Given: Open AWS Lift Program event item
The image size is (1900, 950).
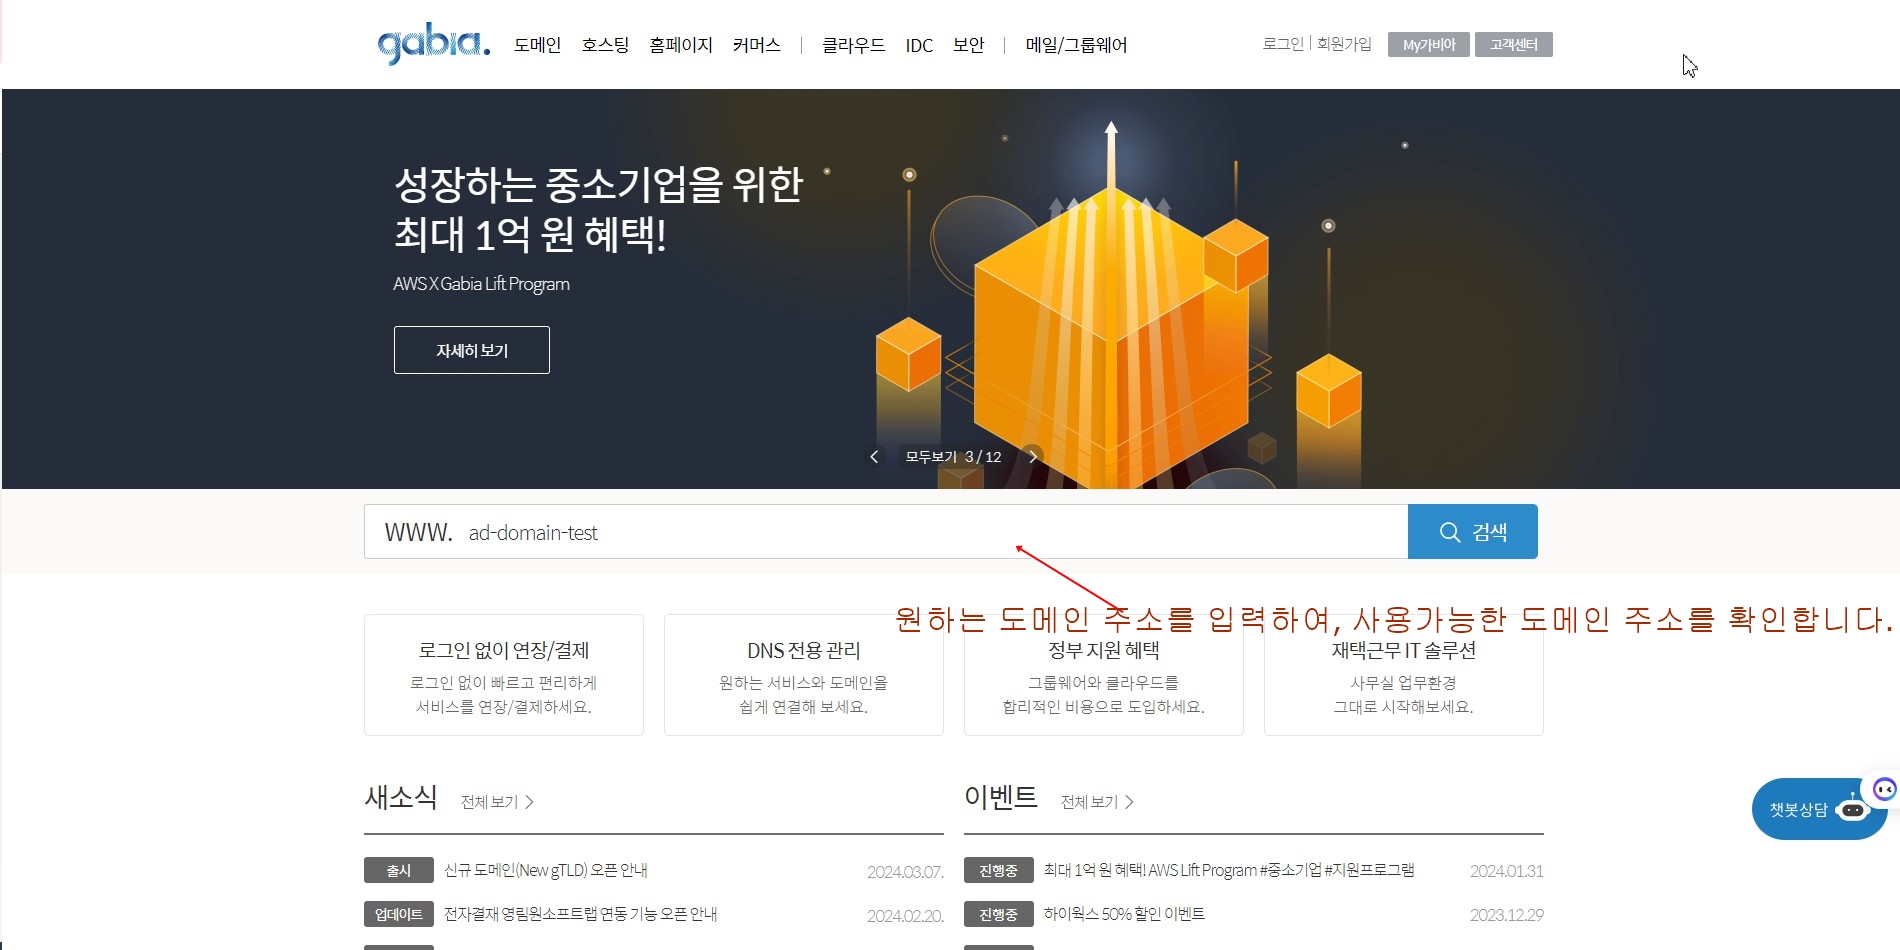Looking at the screenshot, I should [1229, 870].
